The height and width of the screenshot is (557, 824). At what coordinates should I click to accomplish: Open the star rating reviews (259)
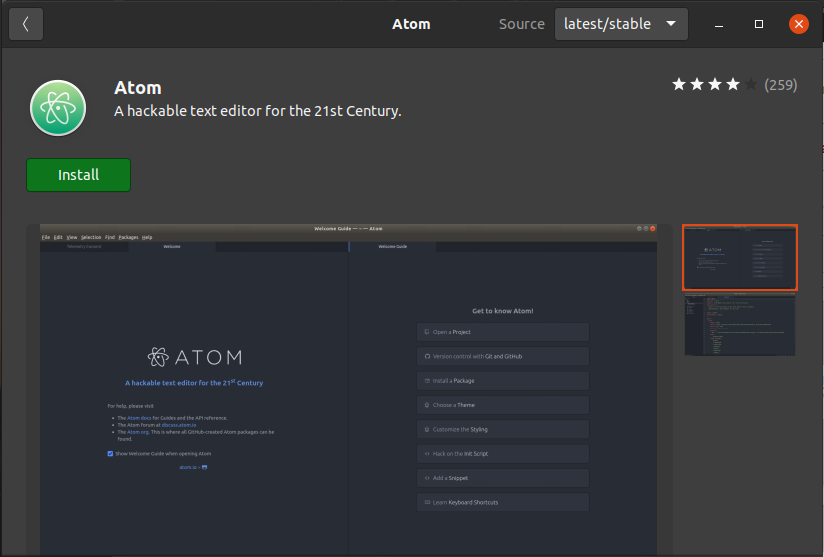point(734,85)
